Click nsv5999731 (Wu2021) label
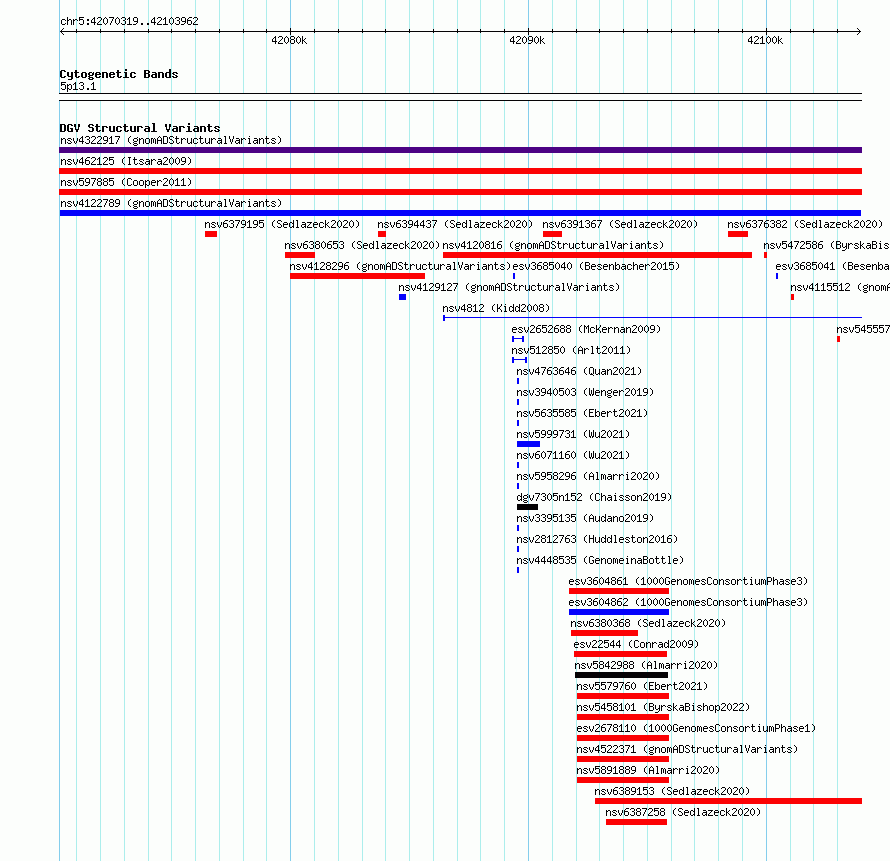 pos(573,434)
